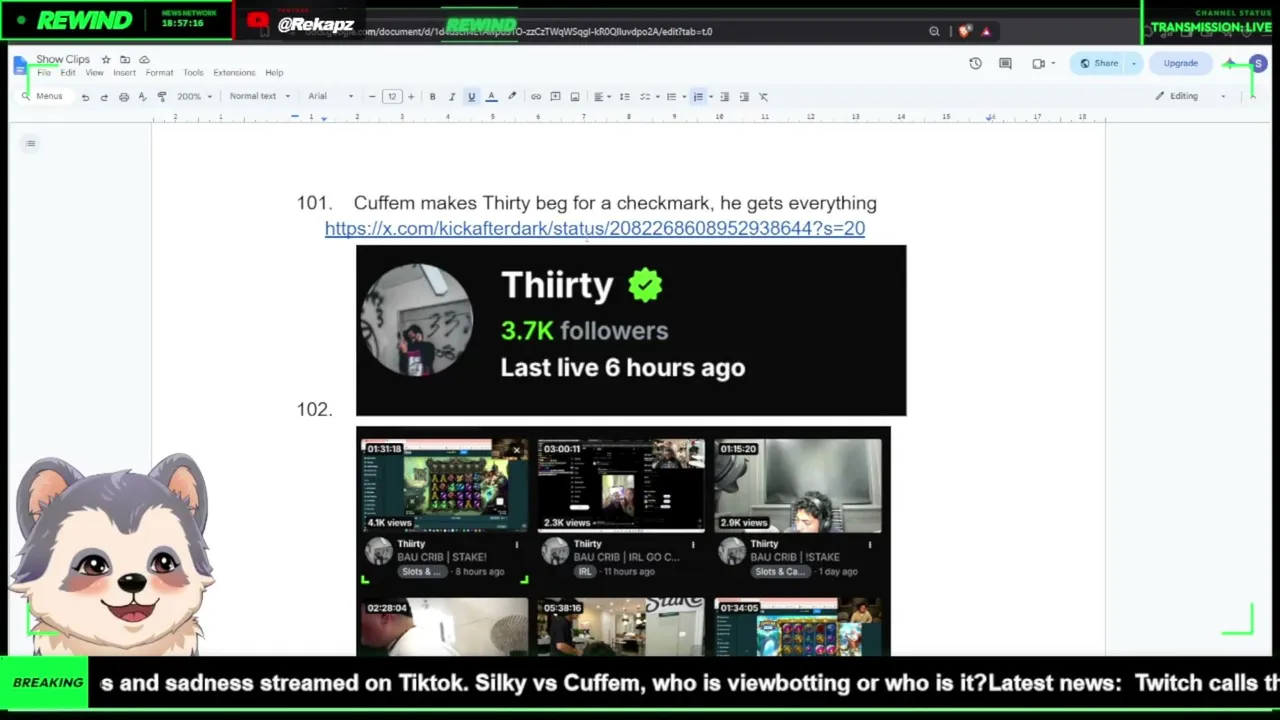Undo the last edit

[85, 97]
